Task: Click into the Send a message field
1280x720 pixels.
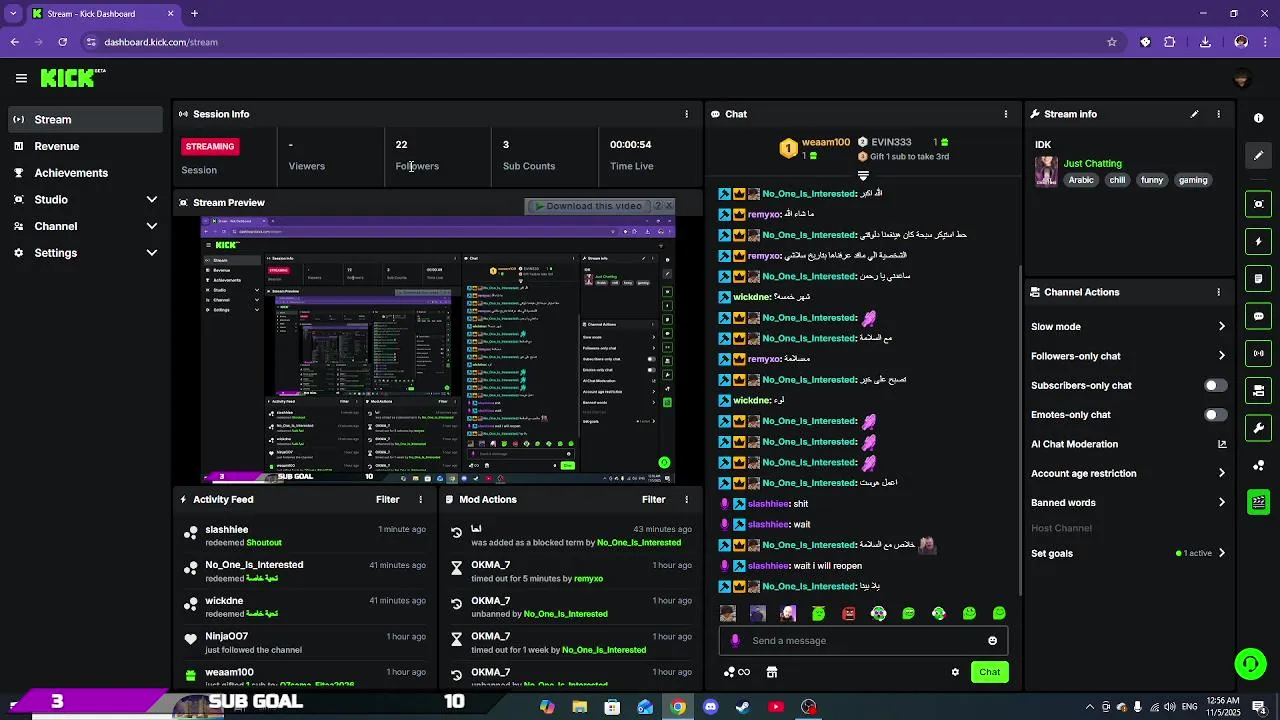Action: tap(863, 641)
